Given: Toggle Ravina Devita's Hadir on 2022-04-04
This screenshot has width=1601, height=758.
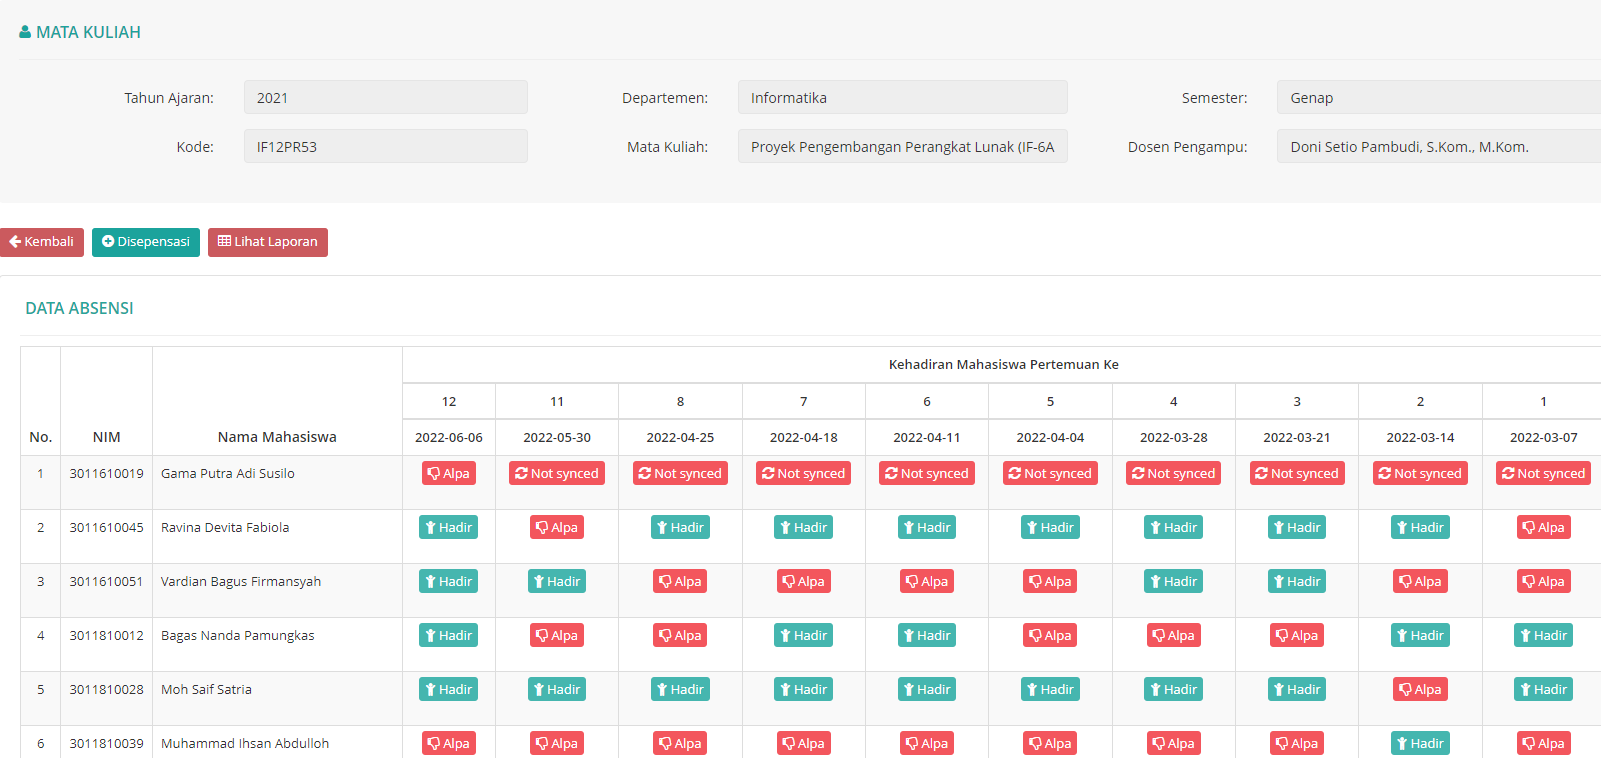Looking at the screenshot, I should [x=1050, y=527].
